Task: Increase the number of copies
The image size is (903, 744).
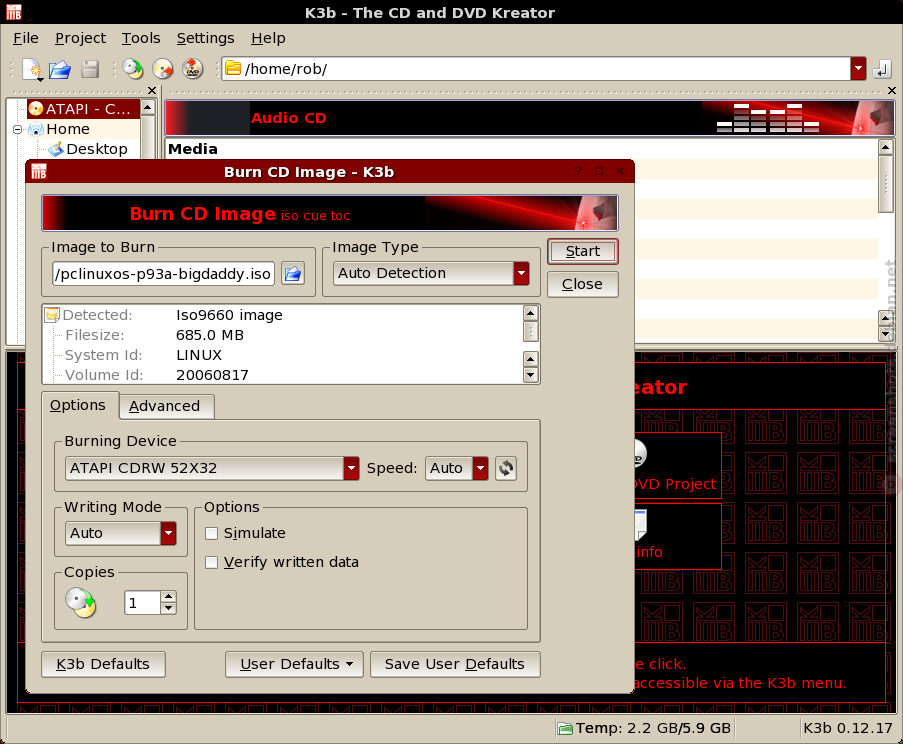Action: tap(169, 597)
